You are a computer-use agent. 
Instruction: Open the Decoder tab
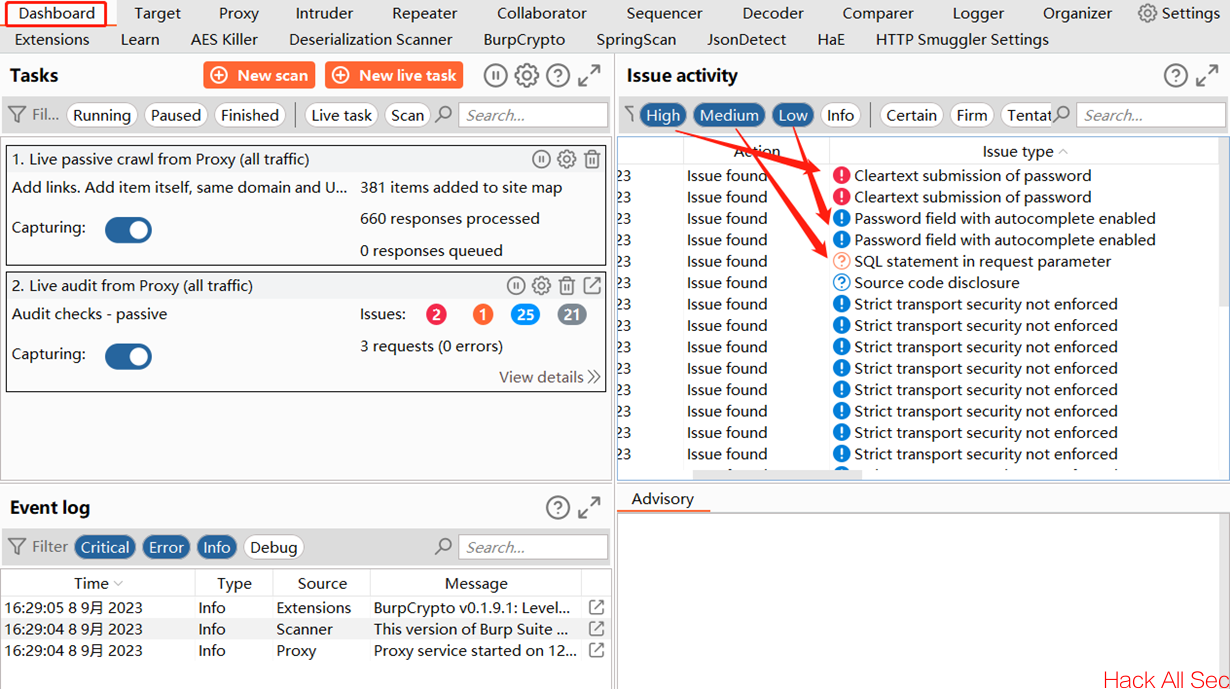pos(772,13)
